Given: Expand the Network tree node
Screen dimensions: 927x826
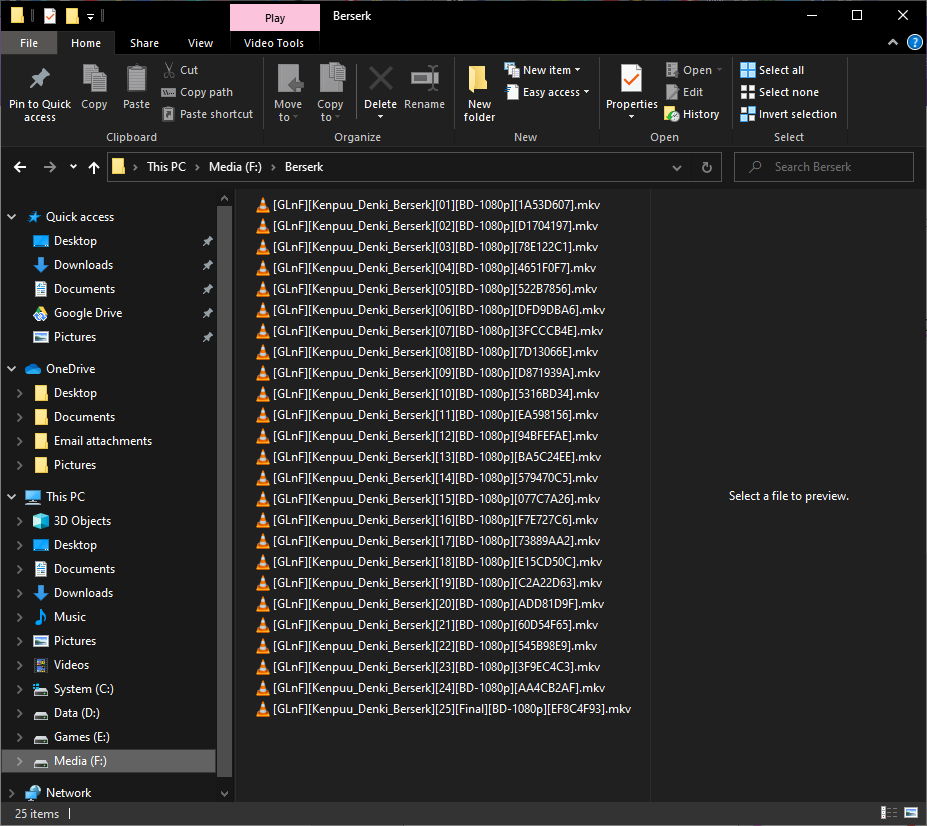Looking at the screenshot, I should pyautogui.click(x=11, y=793).
